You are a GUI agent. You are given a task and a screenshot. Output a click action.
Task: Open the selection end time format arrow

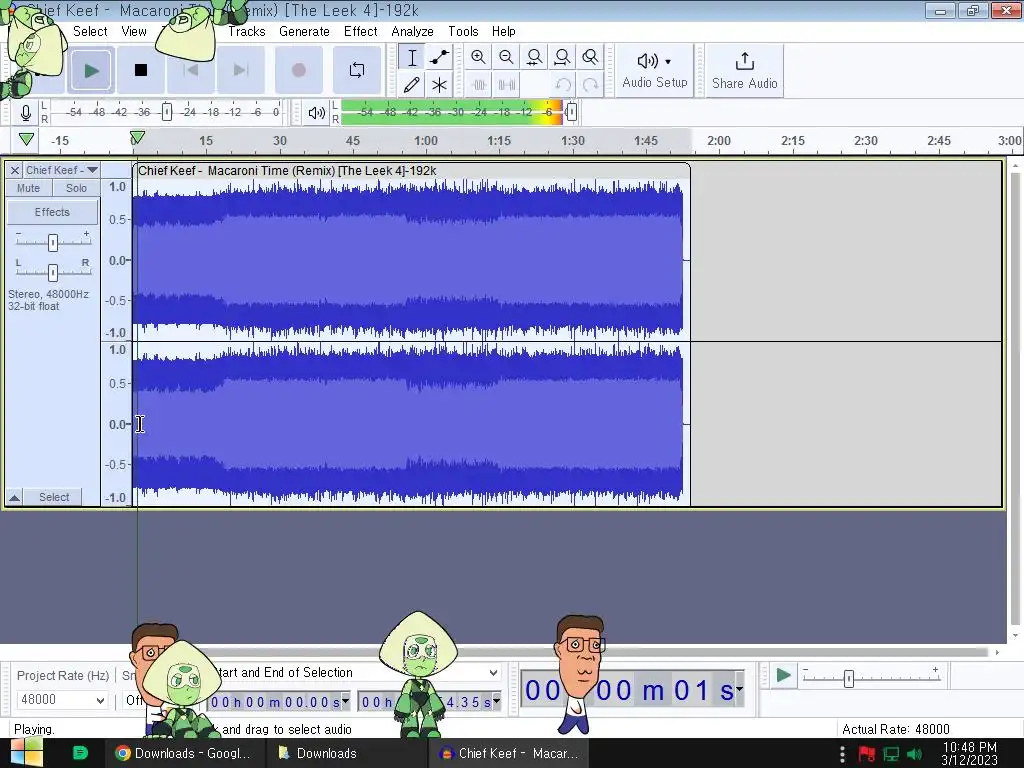tap(497, 701)
